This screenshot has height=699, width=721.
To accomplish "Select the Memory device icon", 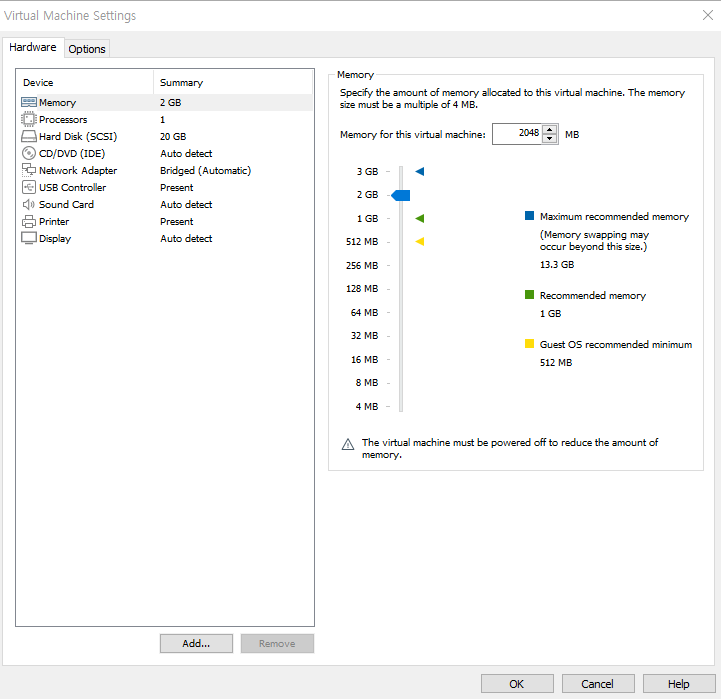I will point(29,102).
